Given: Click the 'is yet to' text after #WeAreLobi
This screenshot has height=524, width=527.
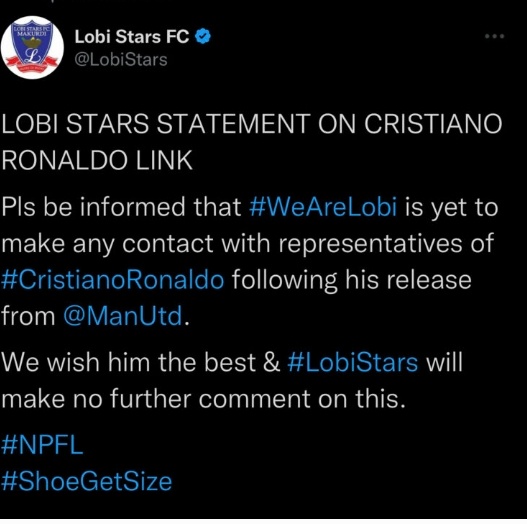Looking at the screenshot, I should point(451,207).
